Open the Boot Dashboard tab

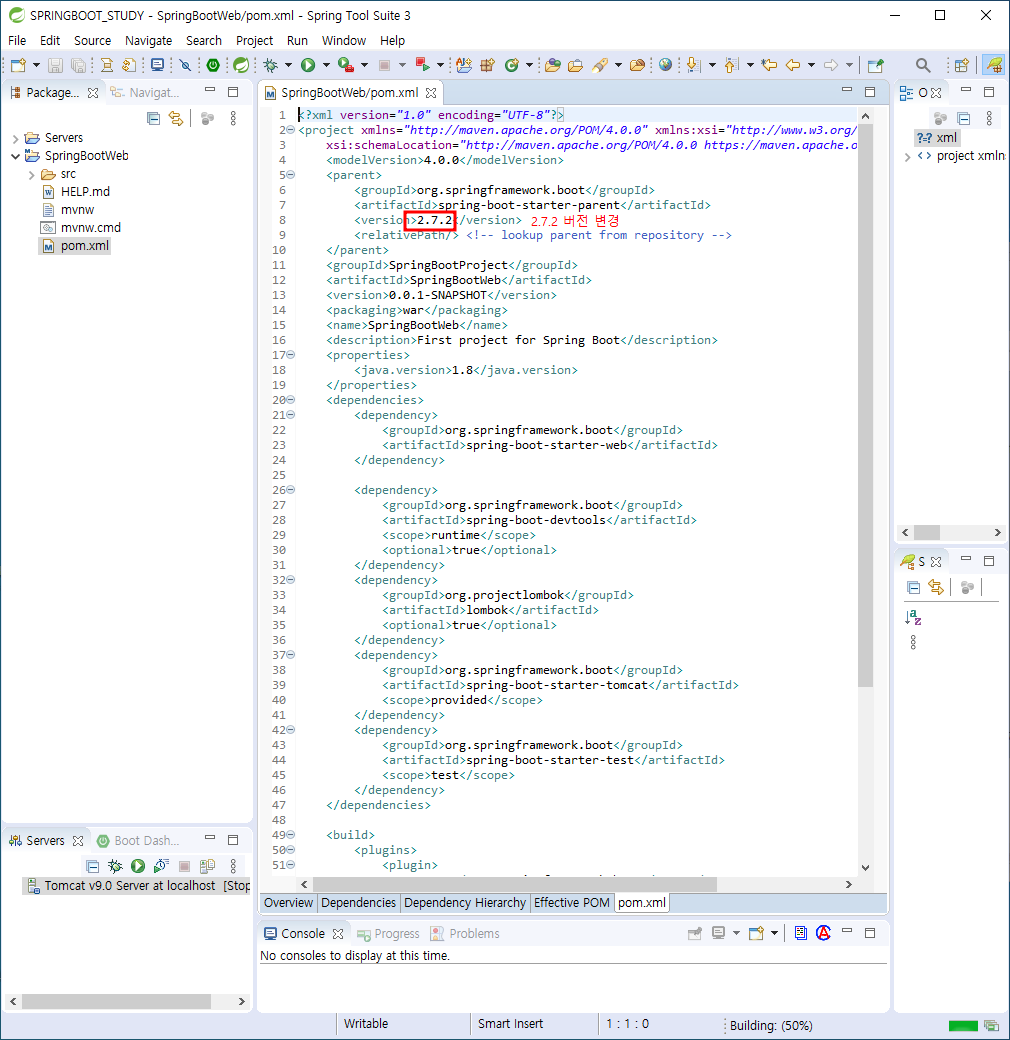(x=139, y=840)
